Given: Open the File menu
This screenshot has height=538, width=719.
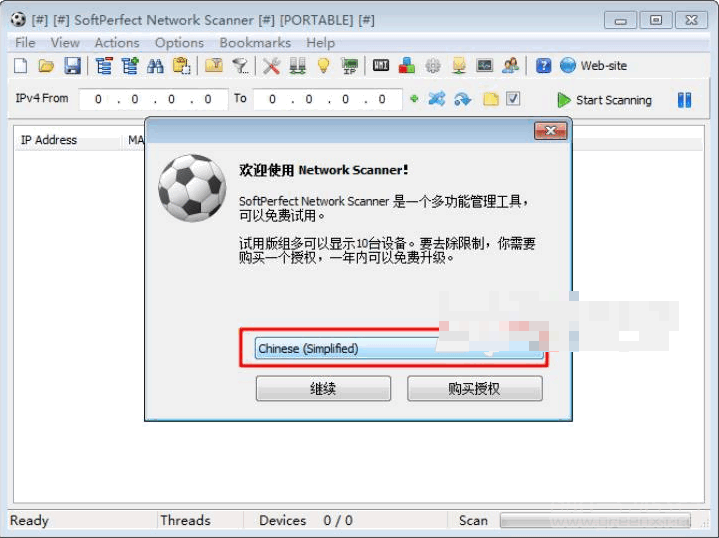Looking at the screenshot, I should pyautogui.click(x=25, y=43).
